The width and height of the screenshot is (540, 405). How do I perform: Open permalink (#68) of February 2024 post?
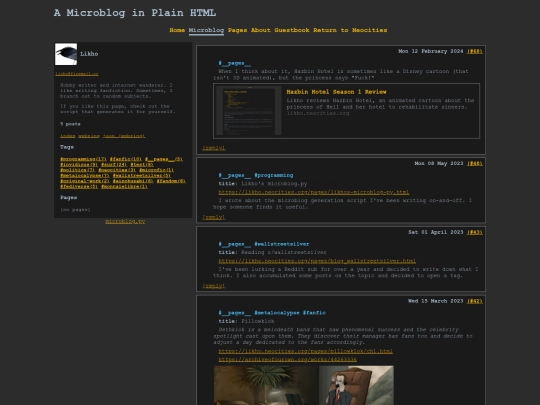click(x=475, y=51)
